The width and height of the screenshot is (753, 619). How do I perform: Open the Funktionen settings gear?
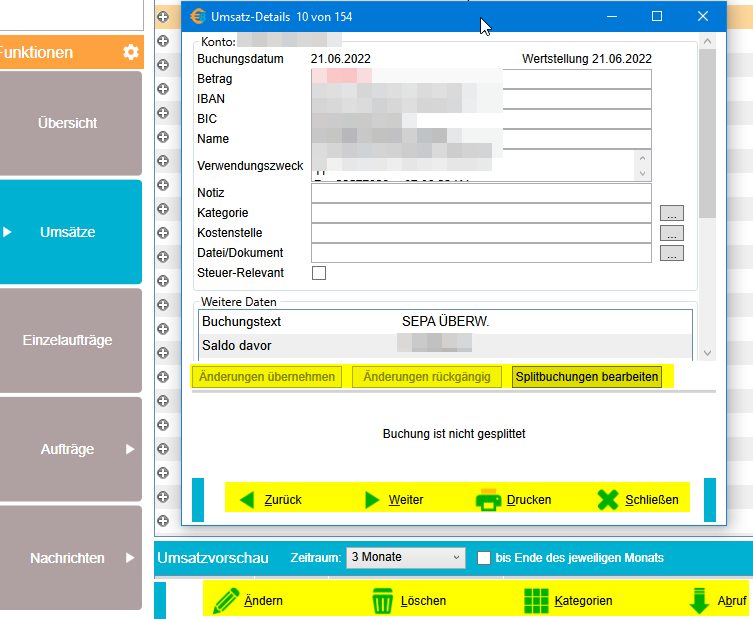(x=131, y=52)
